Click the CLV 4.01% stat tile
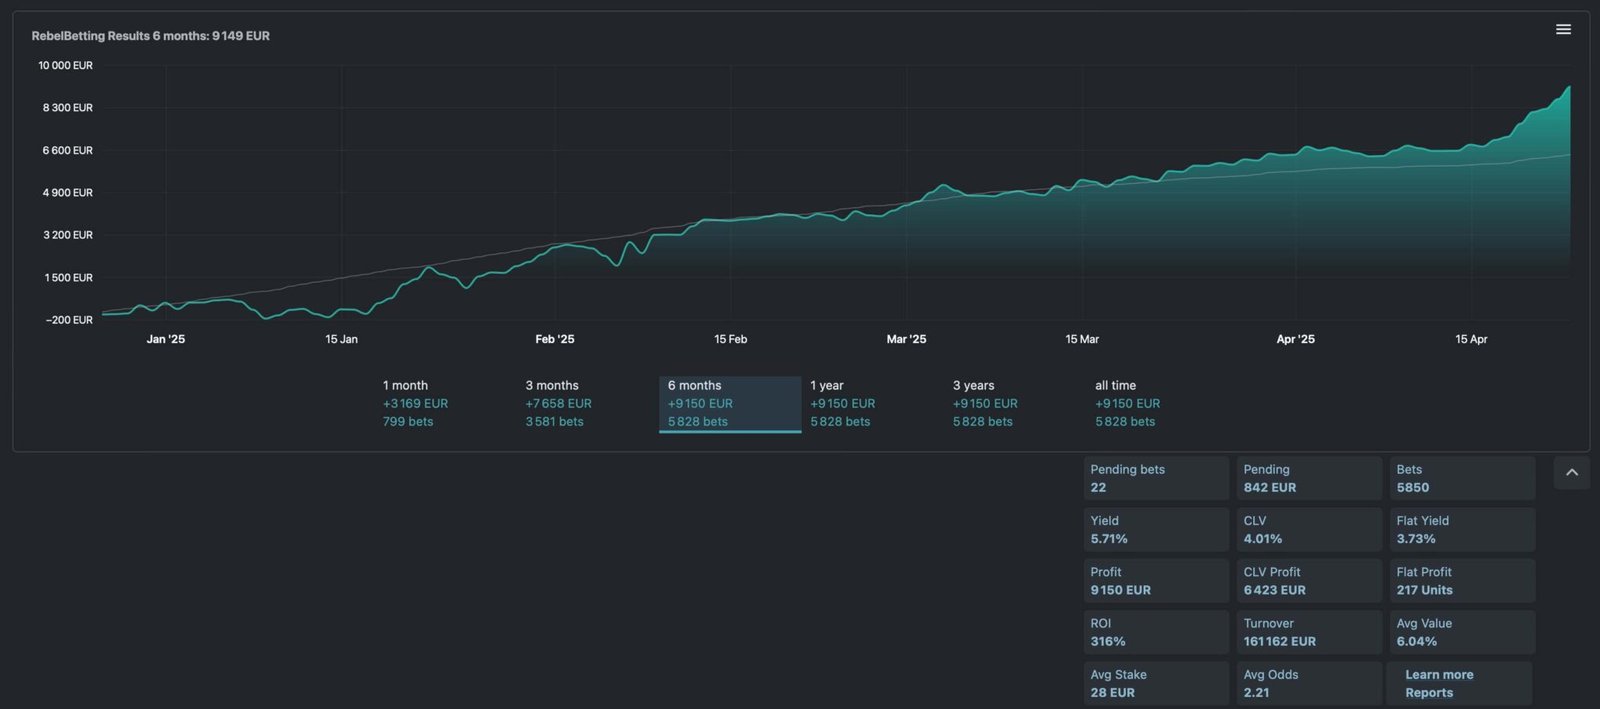The height and width of the screenshot is (709, 1600). point(1308,530)
